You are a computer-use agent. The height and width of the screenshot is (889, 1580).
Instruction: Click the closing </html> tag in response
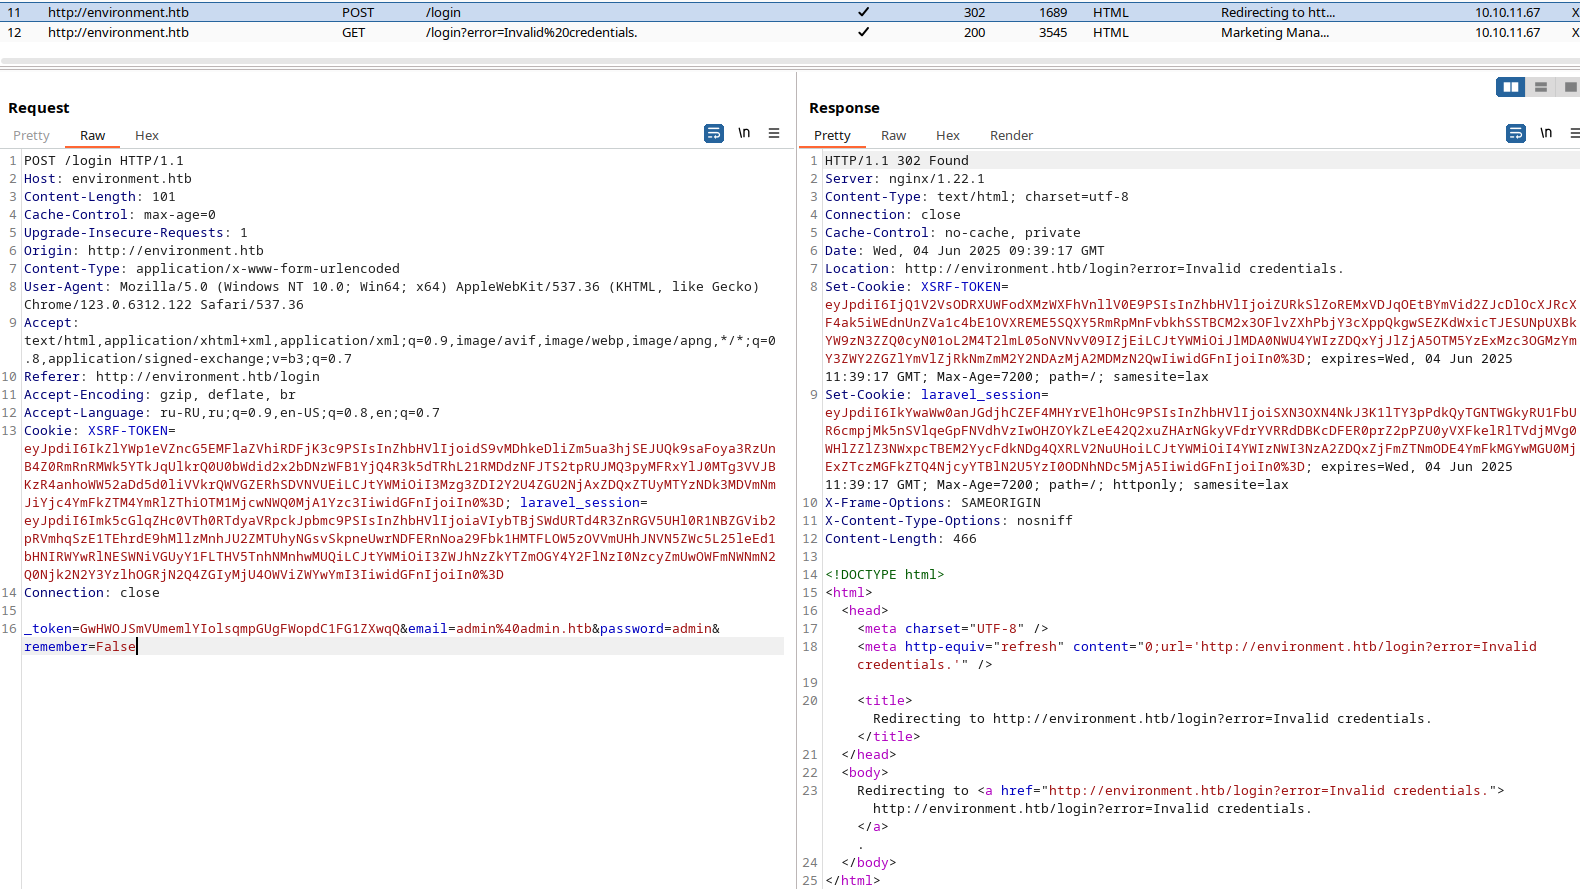pyautogui.click(x=853, y=880)
